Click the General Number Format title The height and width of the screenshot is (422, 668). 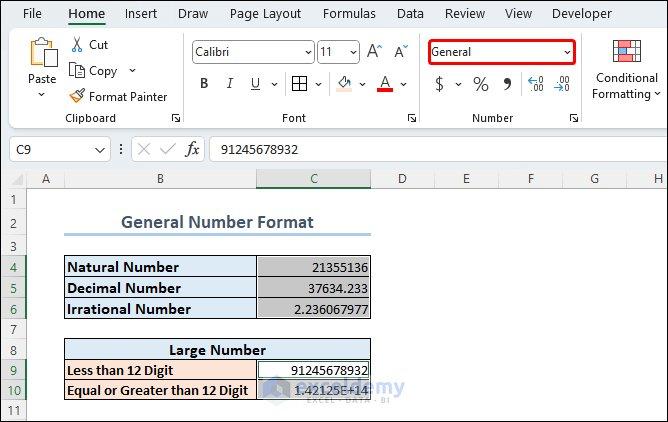pos(217,222)
